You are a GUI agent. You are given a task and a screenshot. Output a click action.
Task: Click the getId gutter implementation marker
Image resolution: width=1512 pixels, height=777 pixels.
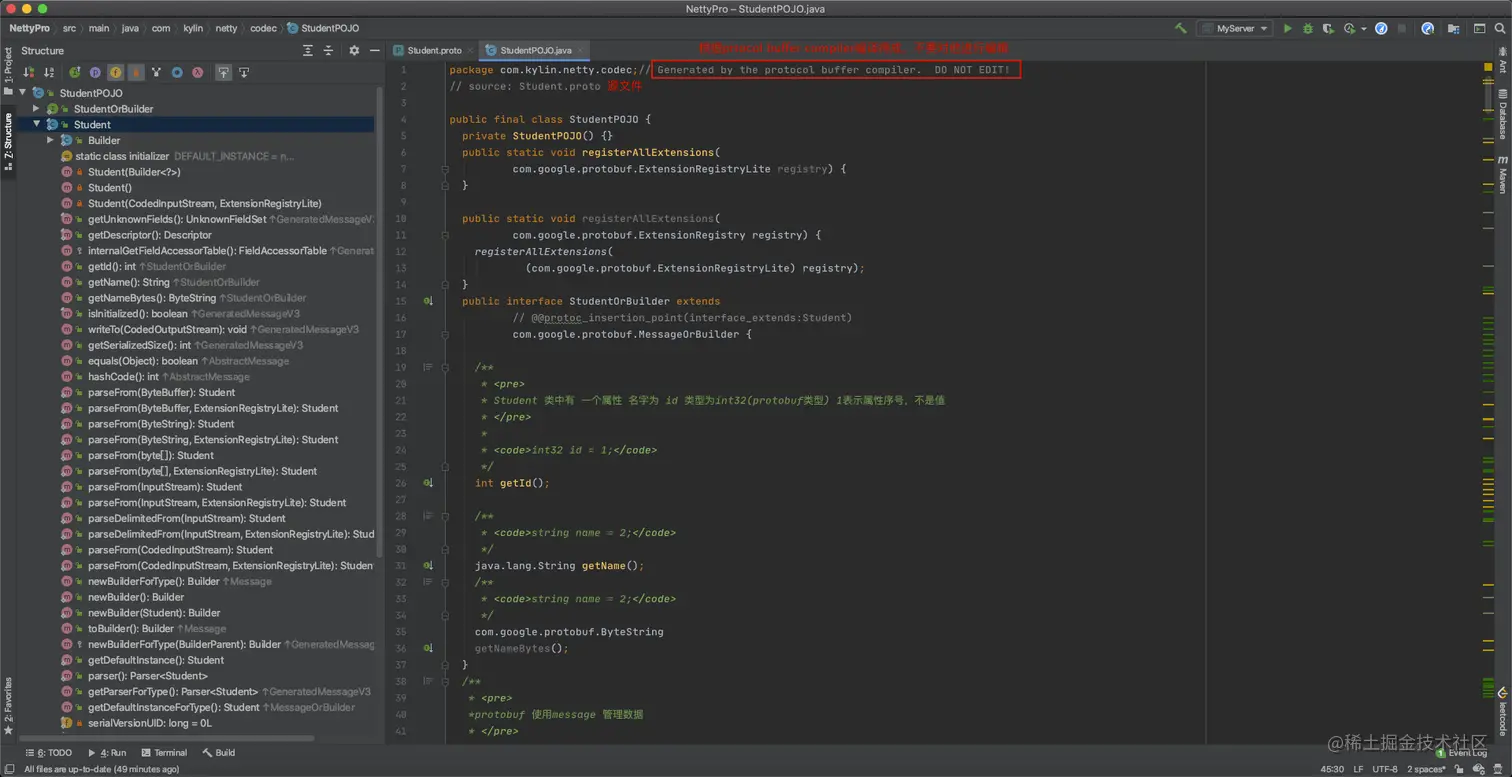(x=428, y=483)
